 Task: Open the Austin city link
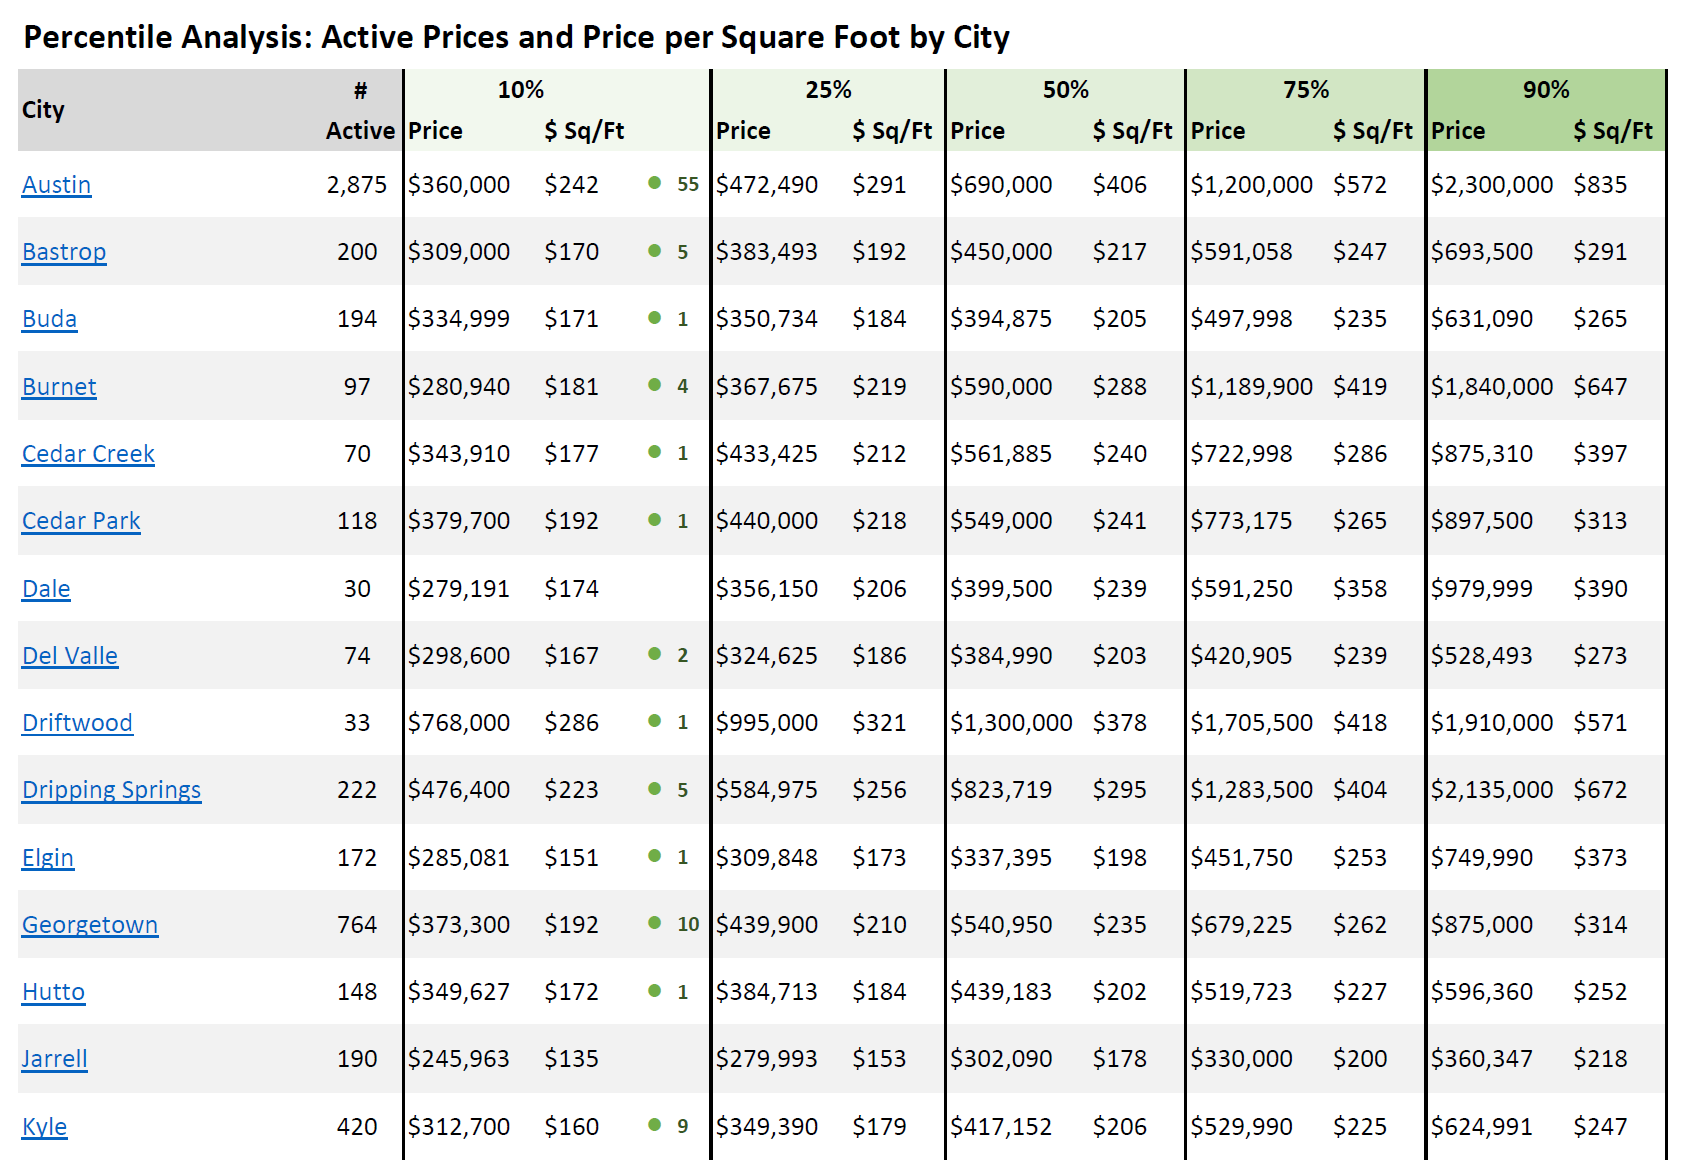click(56, 185)
